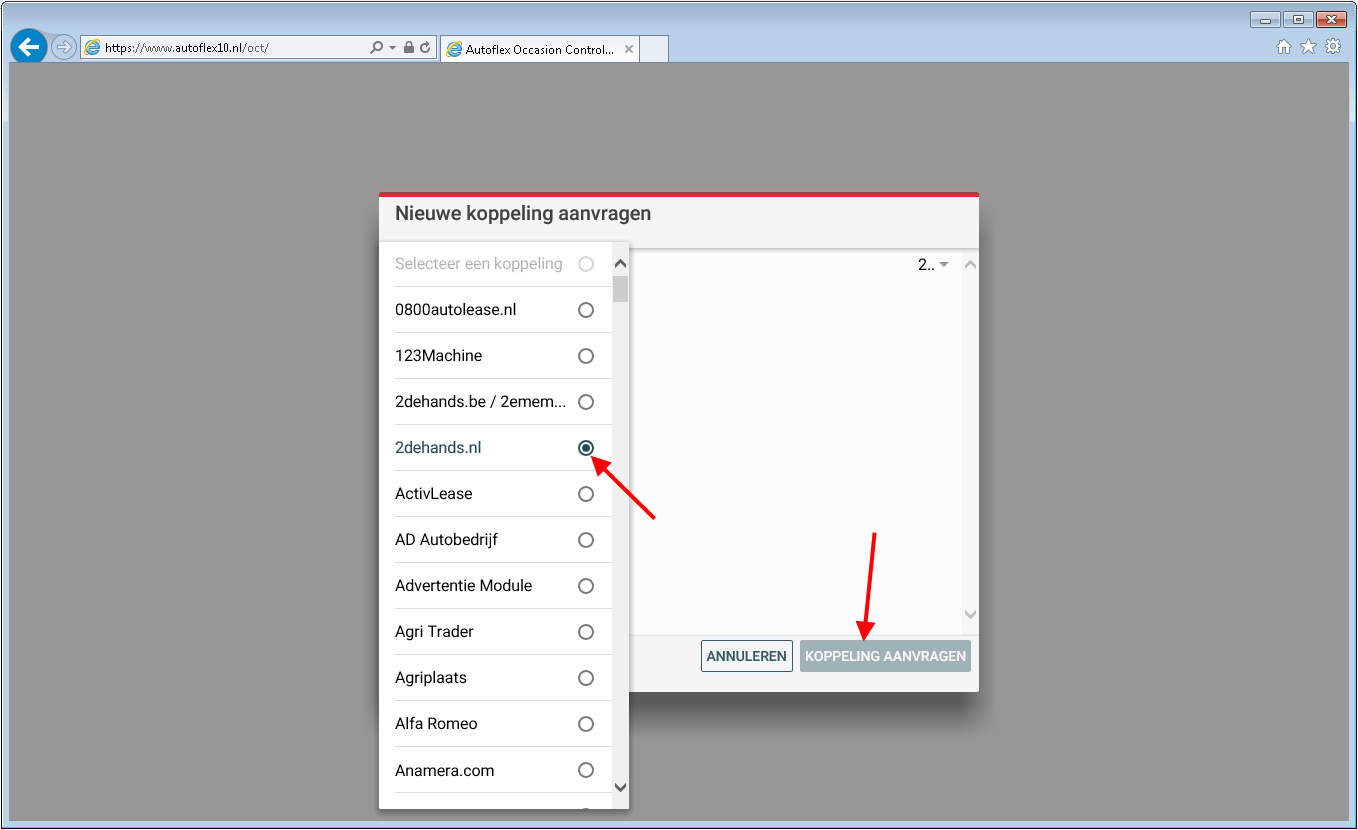Click the koppeling list scrollbar thumb
Viewport: 1358px width, 830px height.
coord(620,289)
